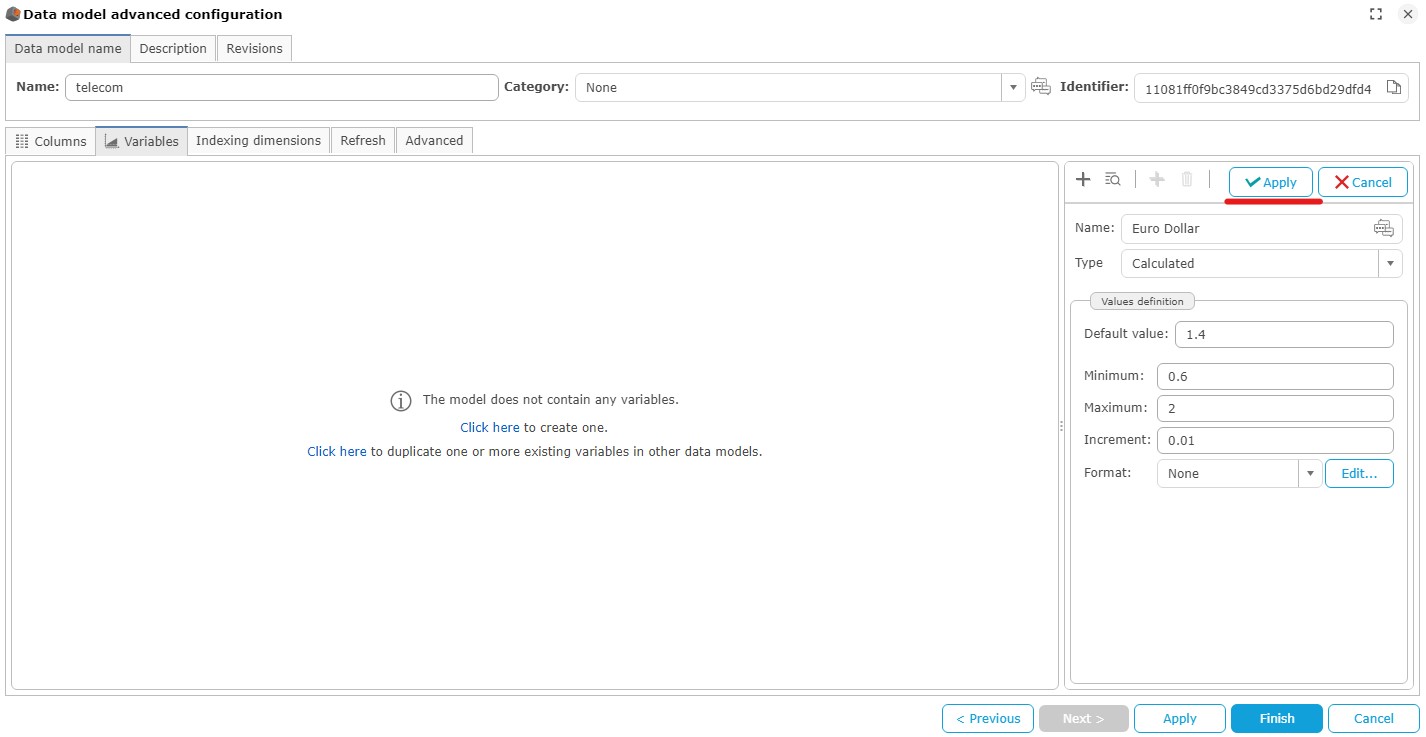Click the Edit... button next to Format

point(1358,474)
